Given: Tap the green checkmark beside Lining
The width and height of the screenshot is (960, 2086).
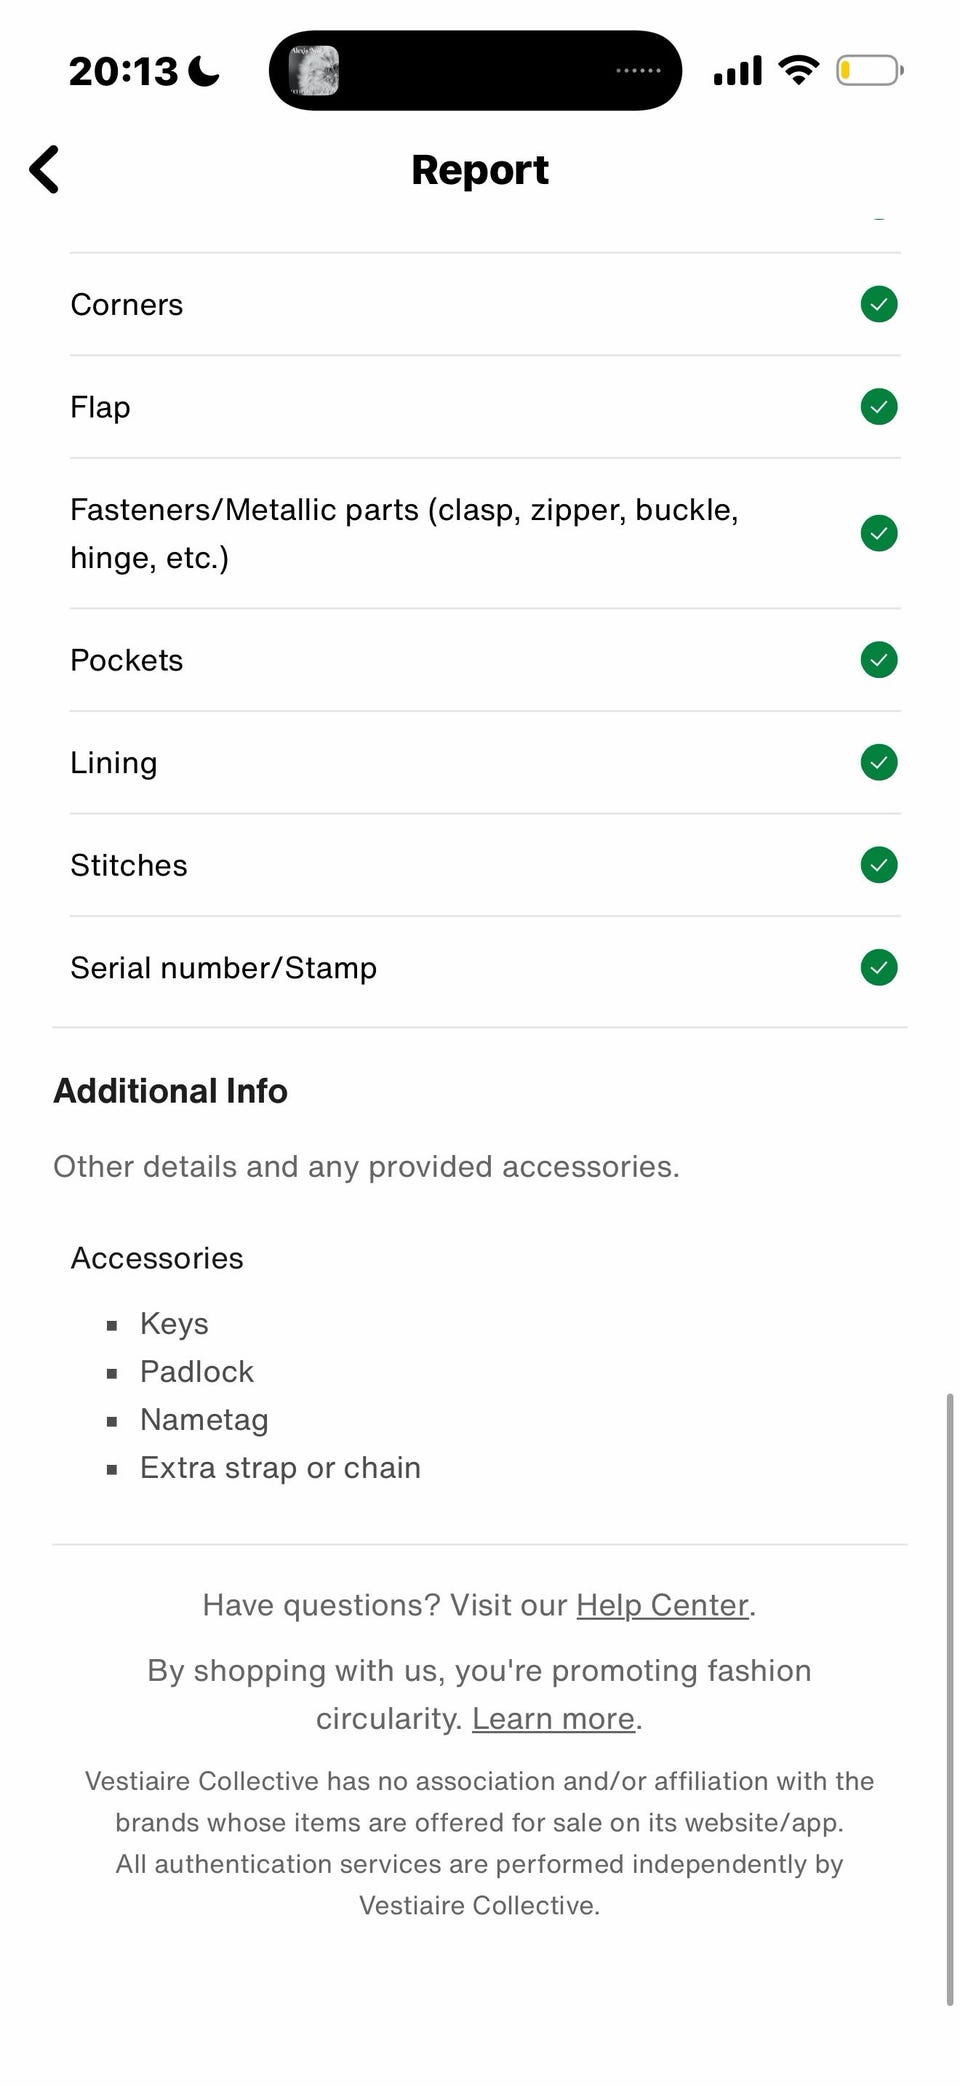Looking at the screenshot, I should 879,763.
